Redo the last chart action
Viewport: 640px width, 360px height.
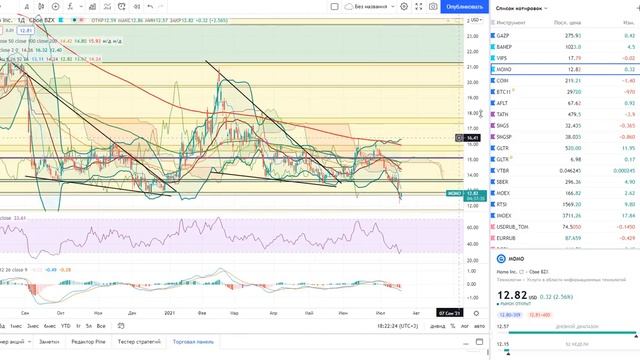(161, 7)
